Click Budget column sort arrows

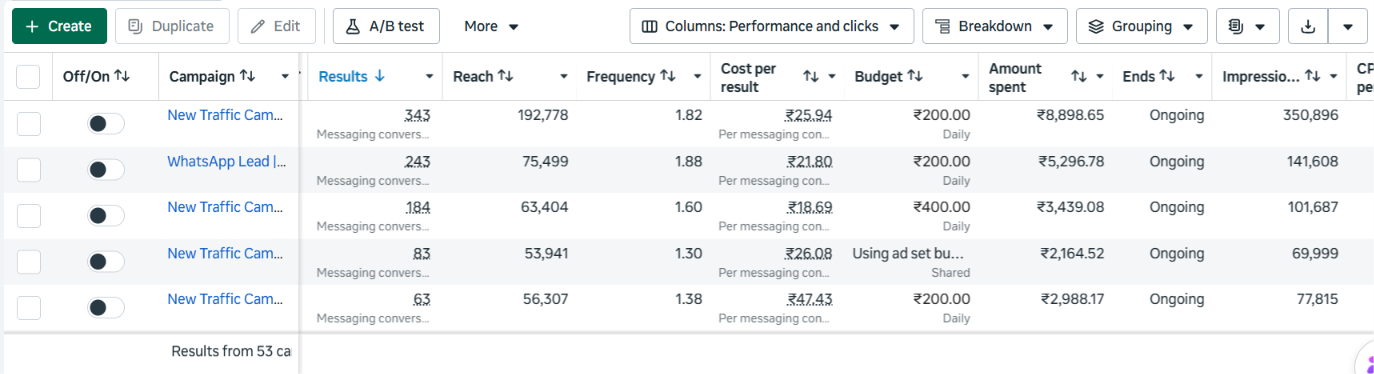click(915, 76)
